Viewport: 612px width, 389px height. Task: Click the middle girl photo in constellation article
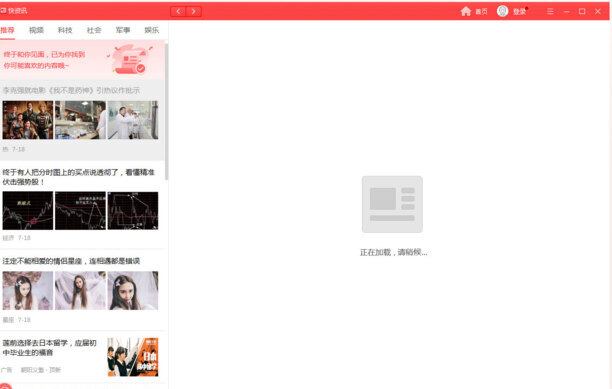tap(80, 291)
